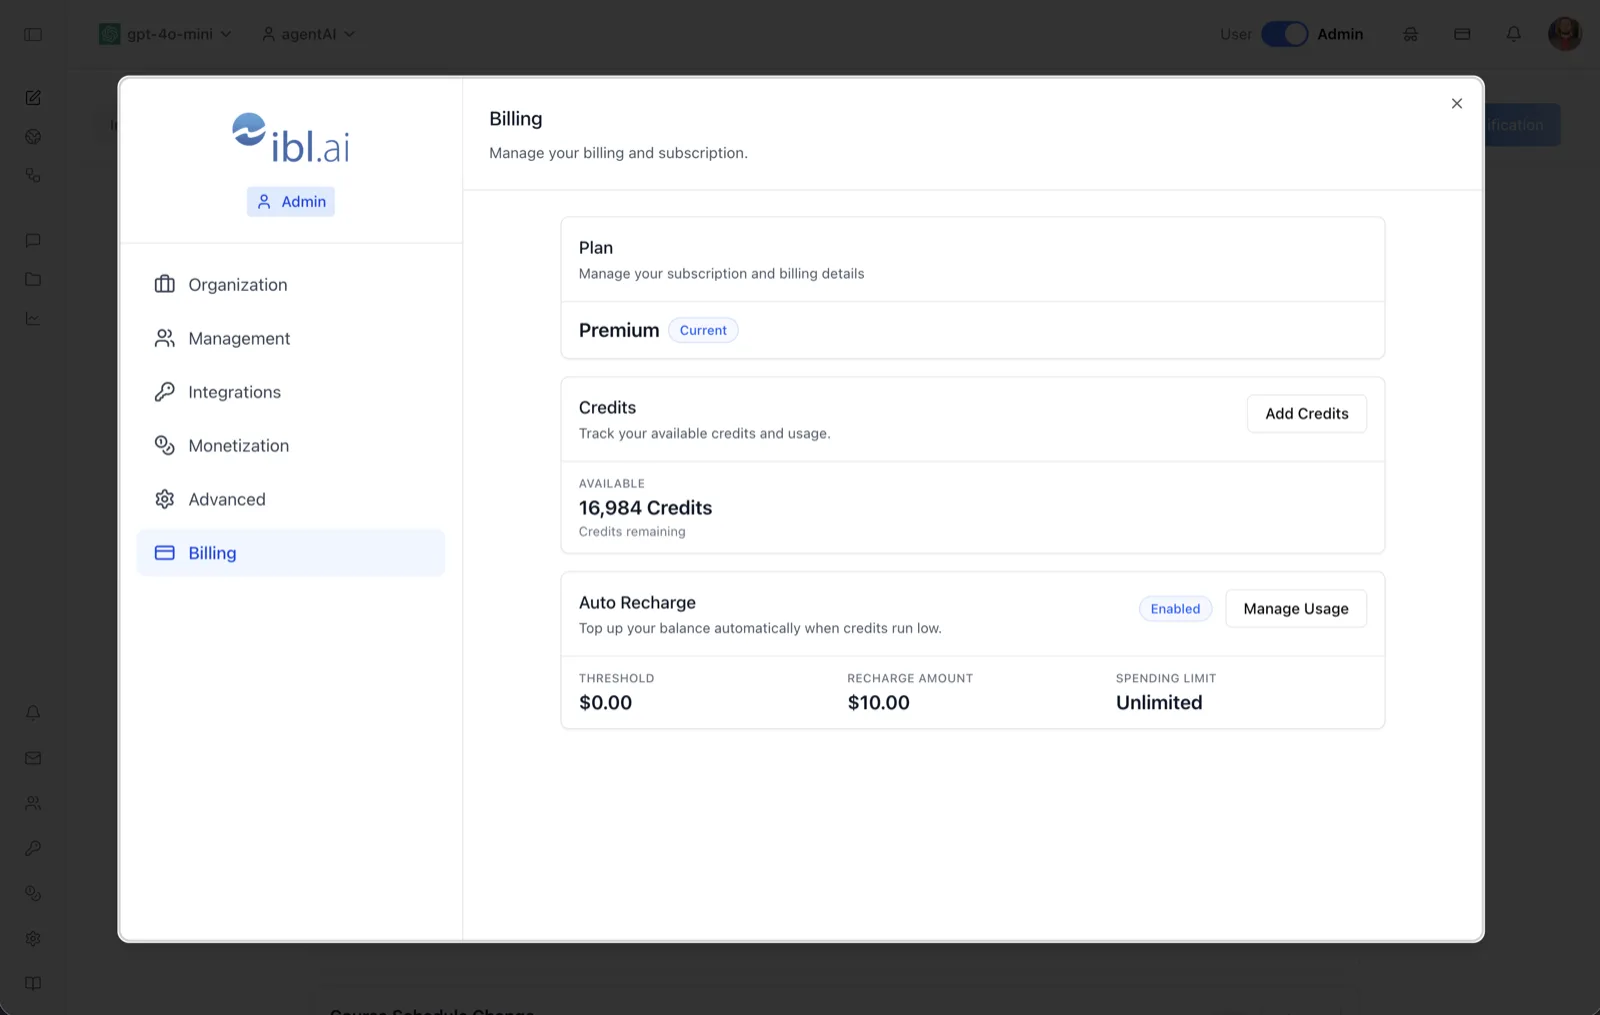This screenshot has width=1600, height=1015.
Task: Select the Billing settings section
Action: 290,553
